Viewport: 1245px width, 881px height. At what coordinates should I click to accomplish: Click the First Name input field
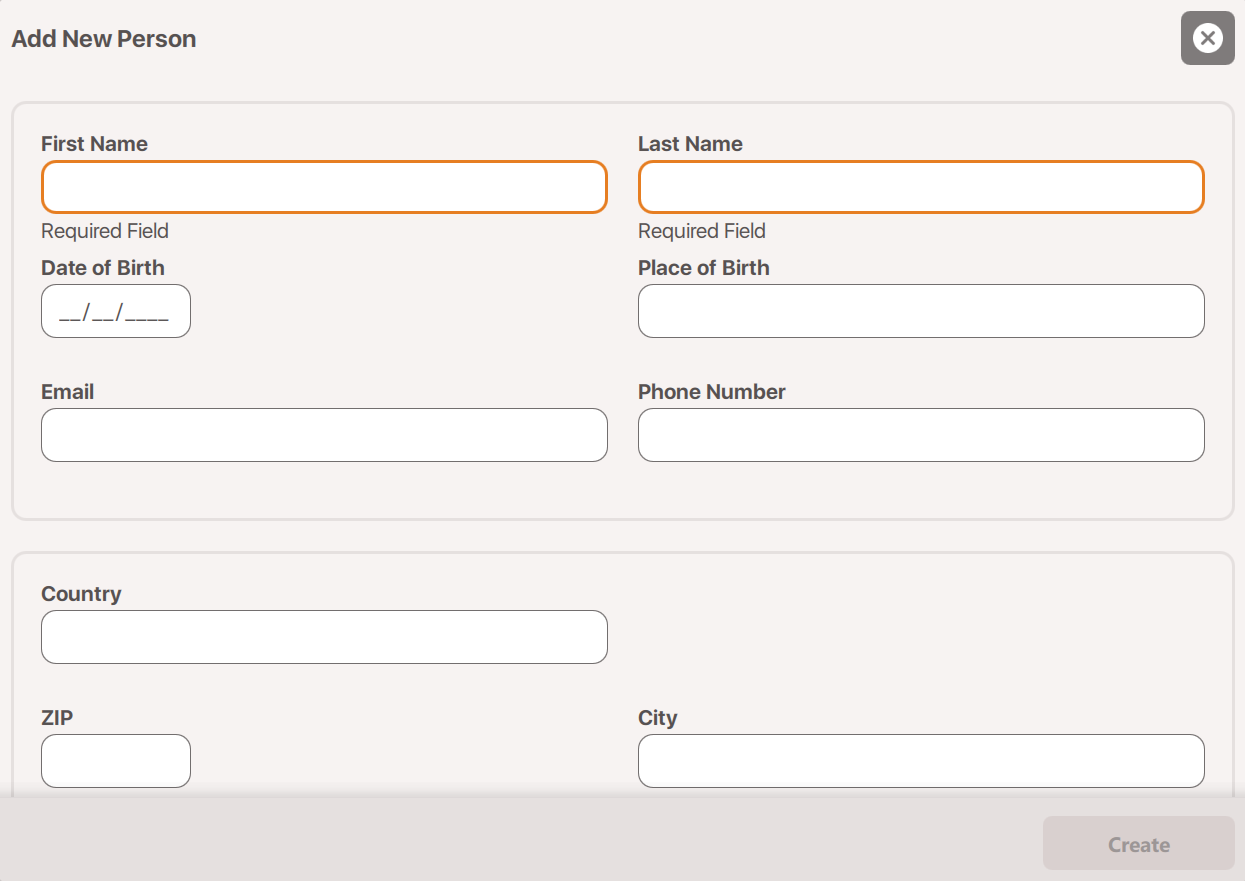[324, 187]
